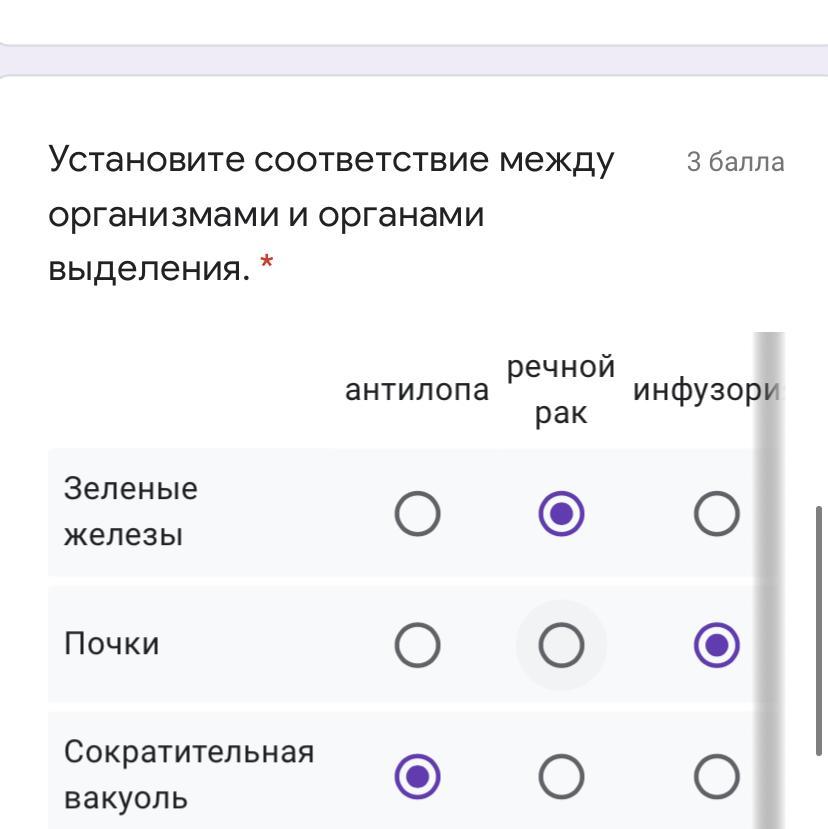Image resolution: width=828 pixels, height=829 pixels.
Task: Click the антилопа column header
Action: click(x=417, y=391)
